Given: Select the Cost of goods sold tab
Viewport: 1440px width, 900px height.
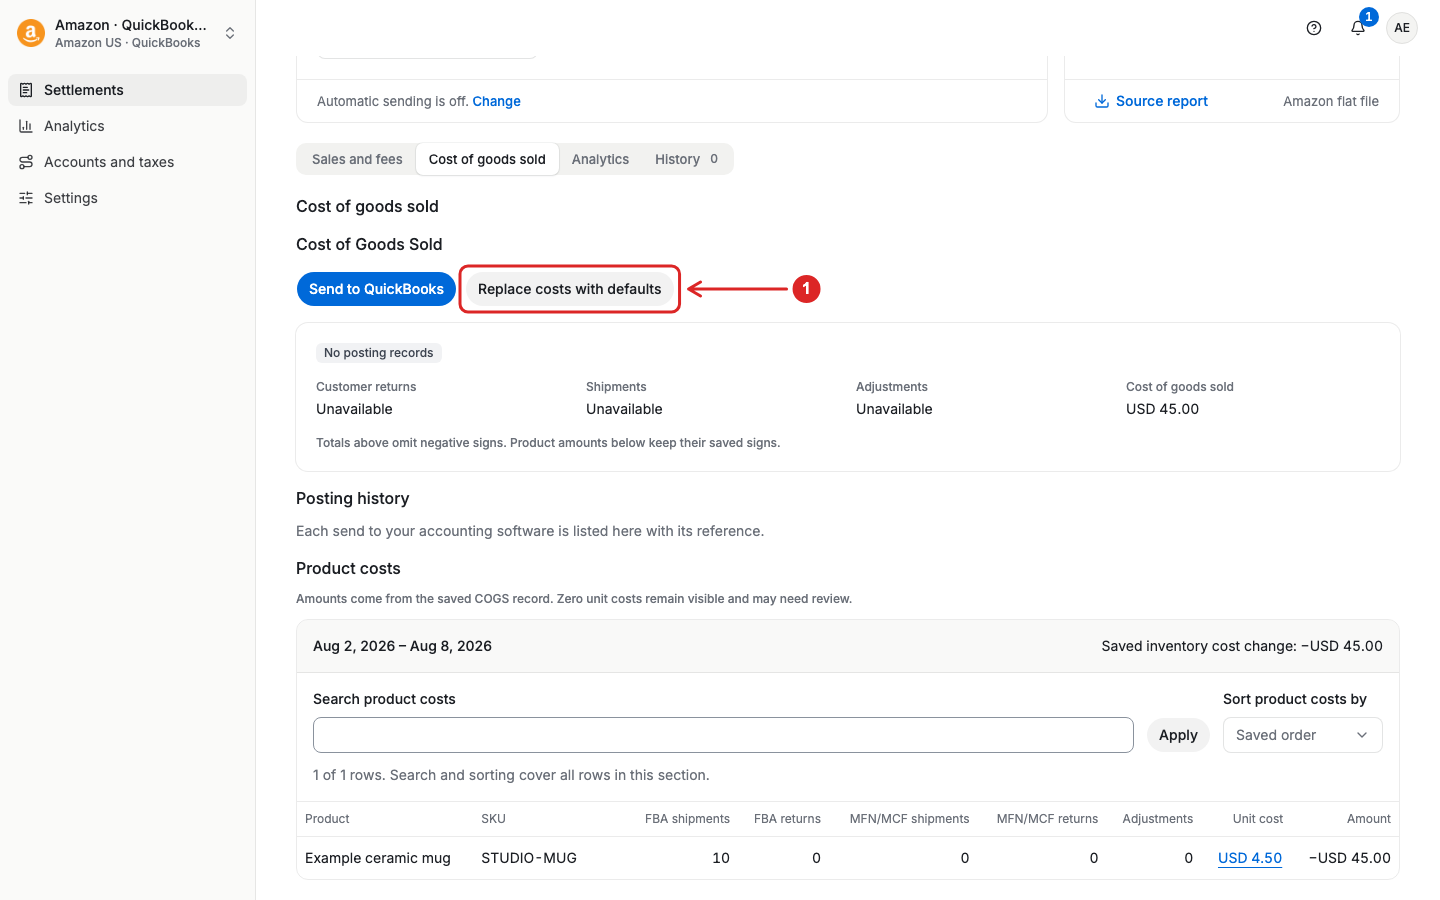Looking at the screenshot, I should 487,159.
